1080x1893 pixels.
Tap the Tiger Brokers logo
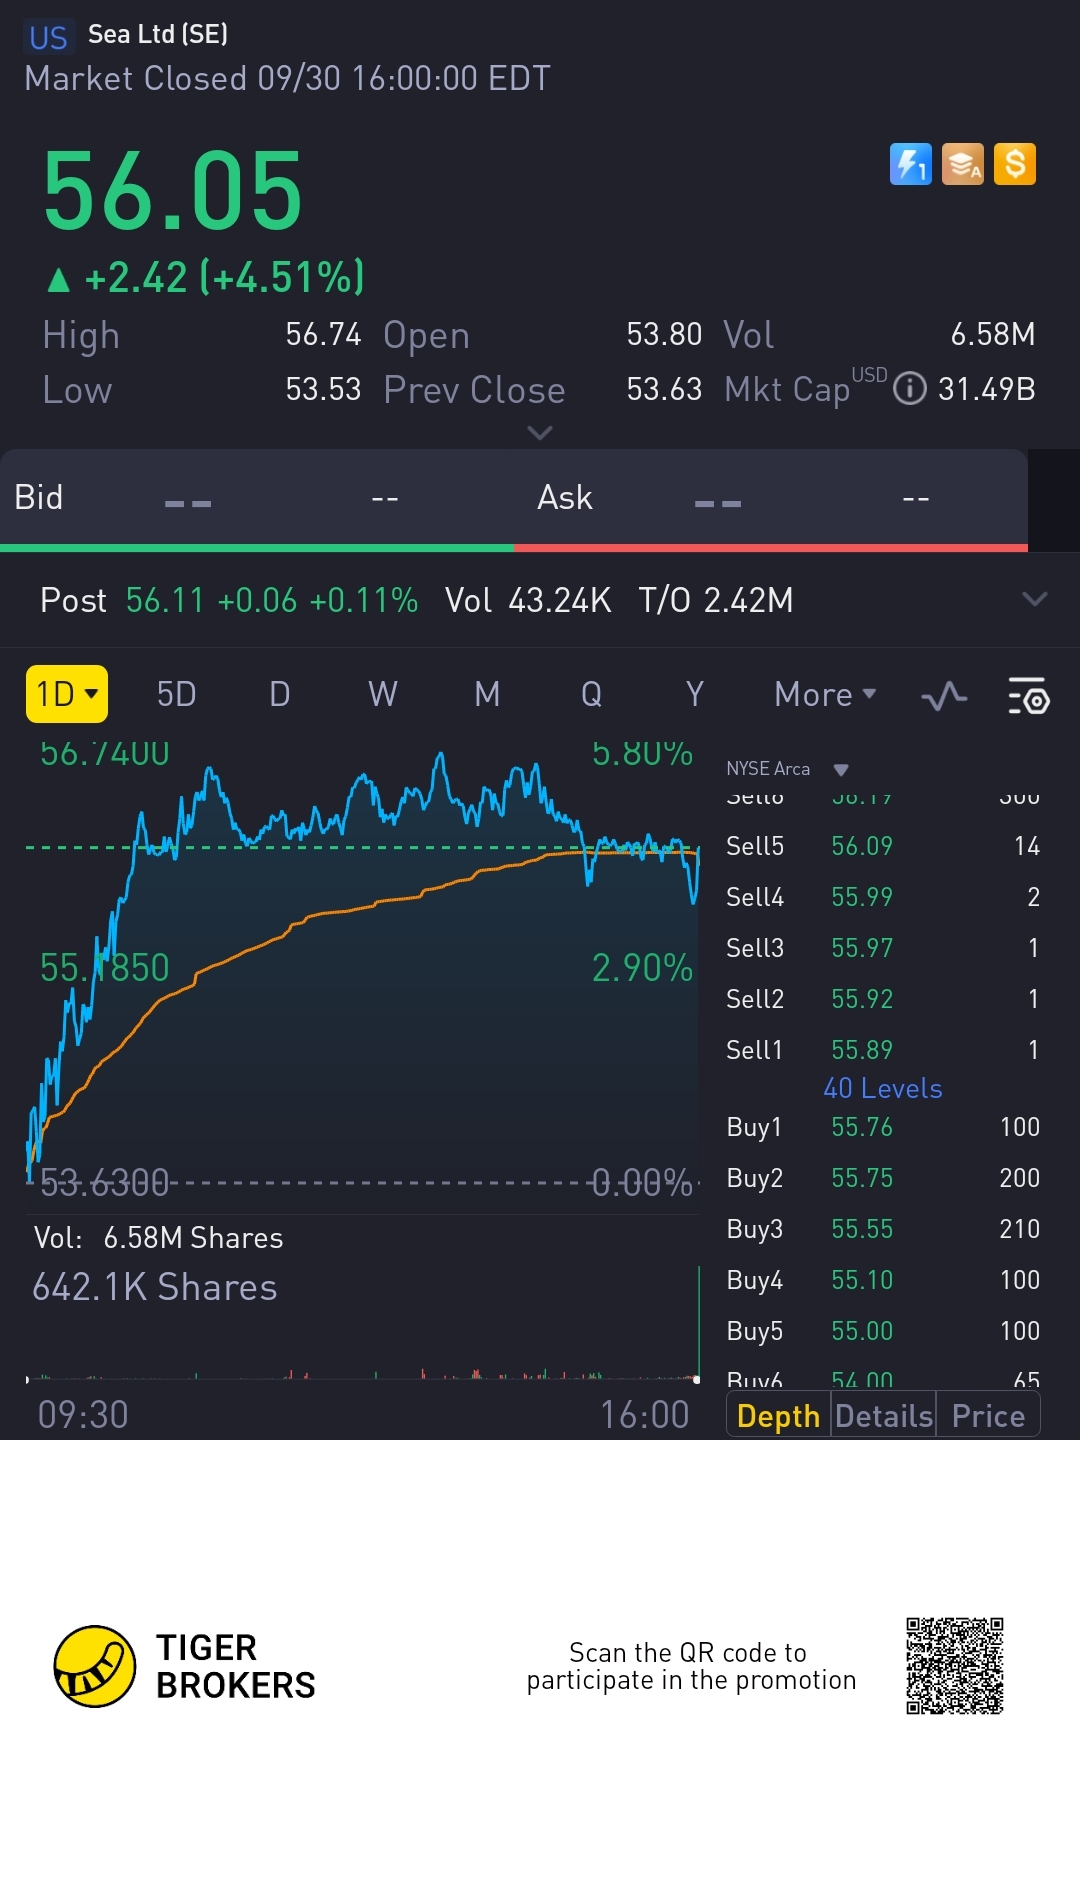[x=95, y=1666]
